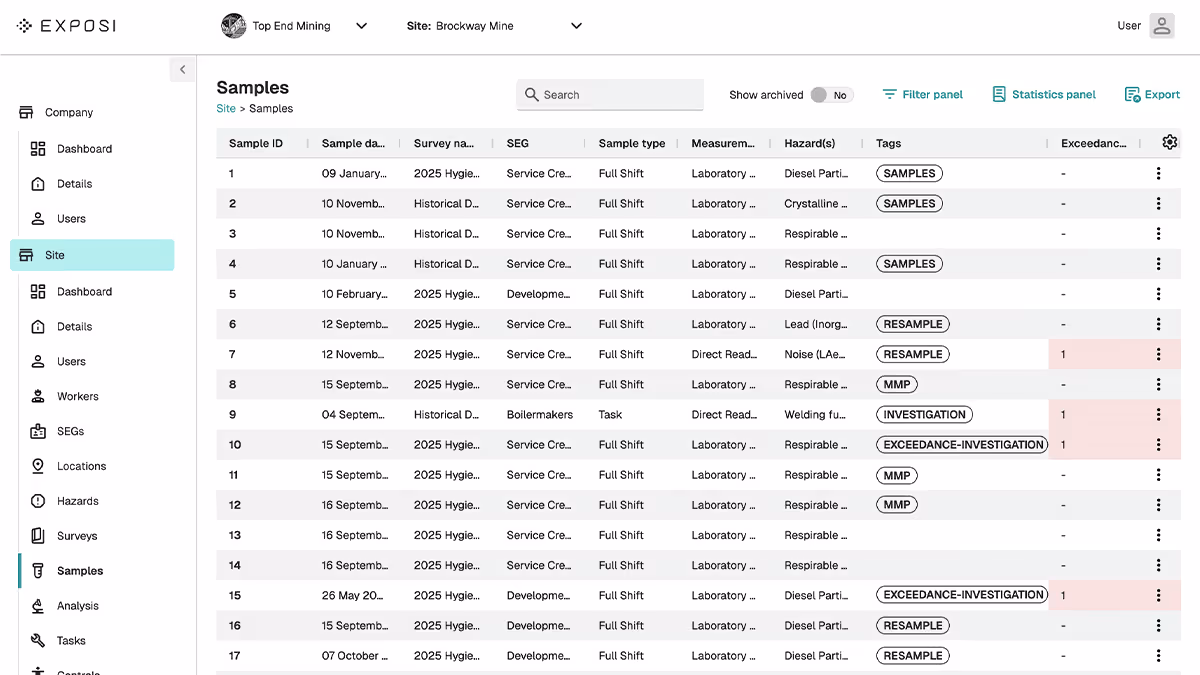The height and width of the screenshot is (675, 1200).
Task: Collapse the left sidebar with the chevron
Action: [182, 70]
